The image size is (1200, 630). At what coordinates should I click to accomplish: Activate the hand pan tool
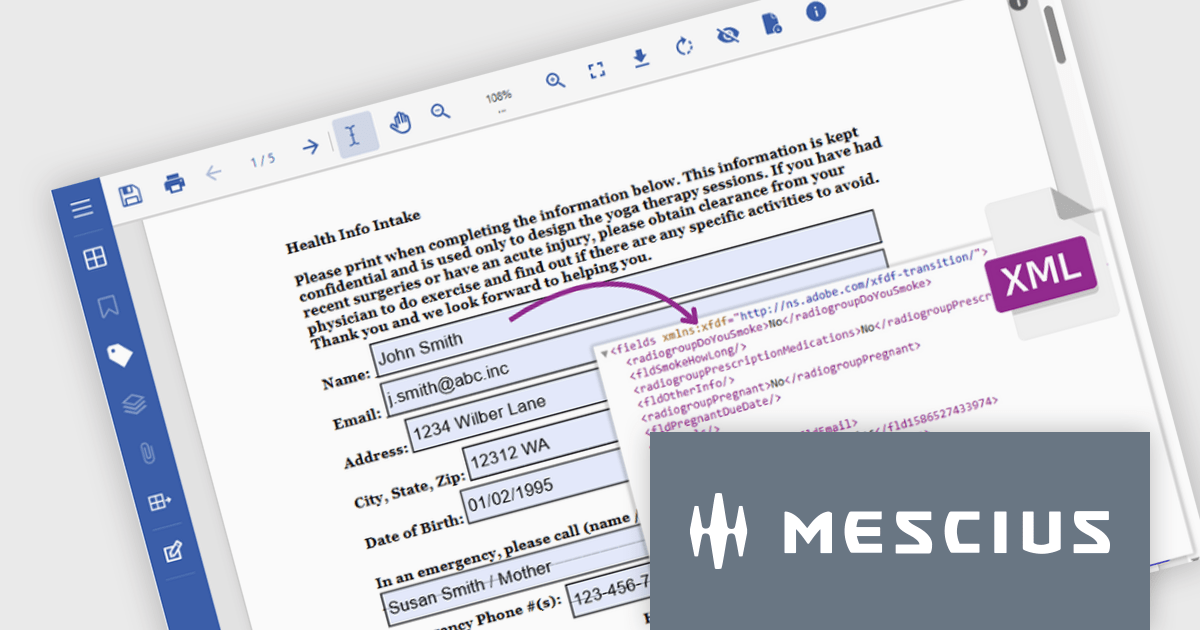click(400, 122)
